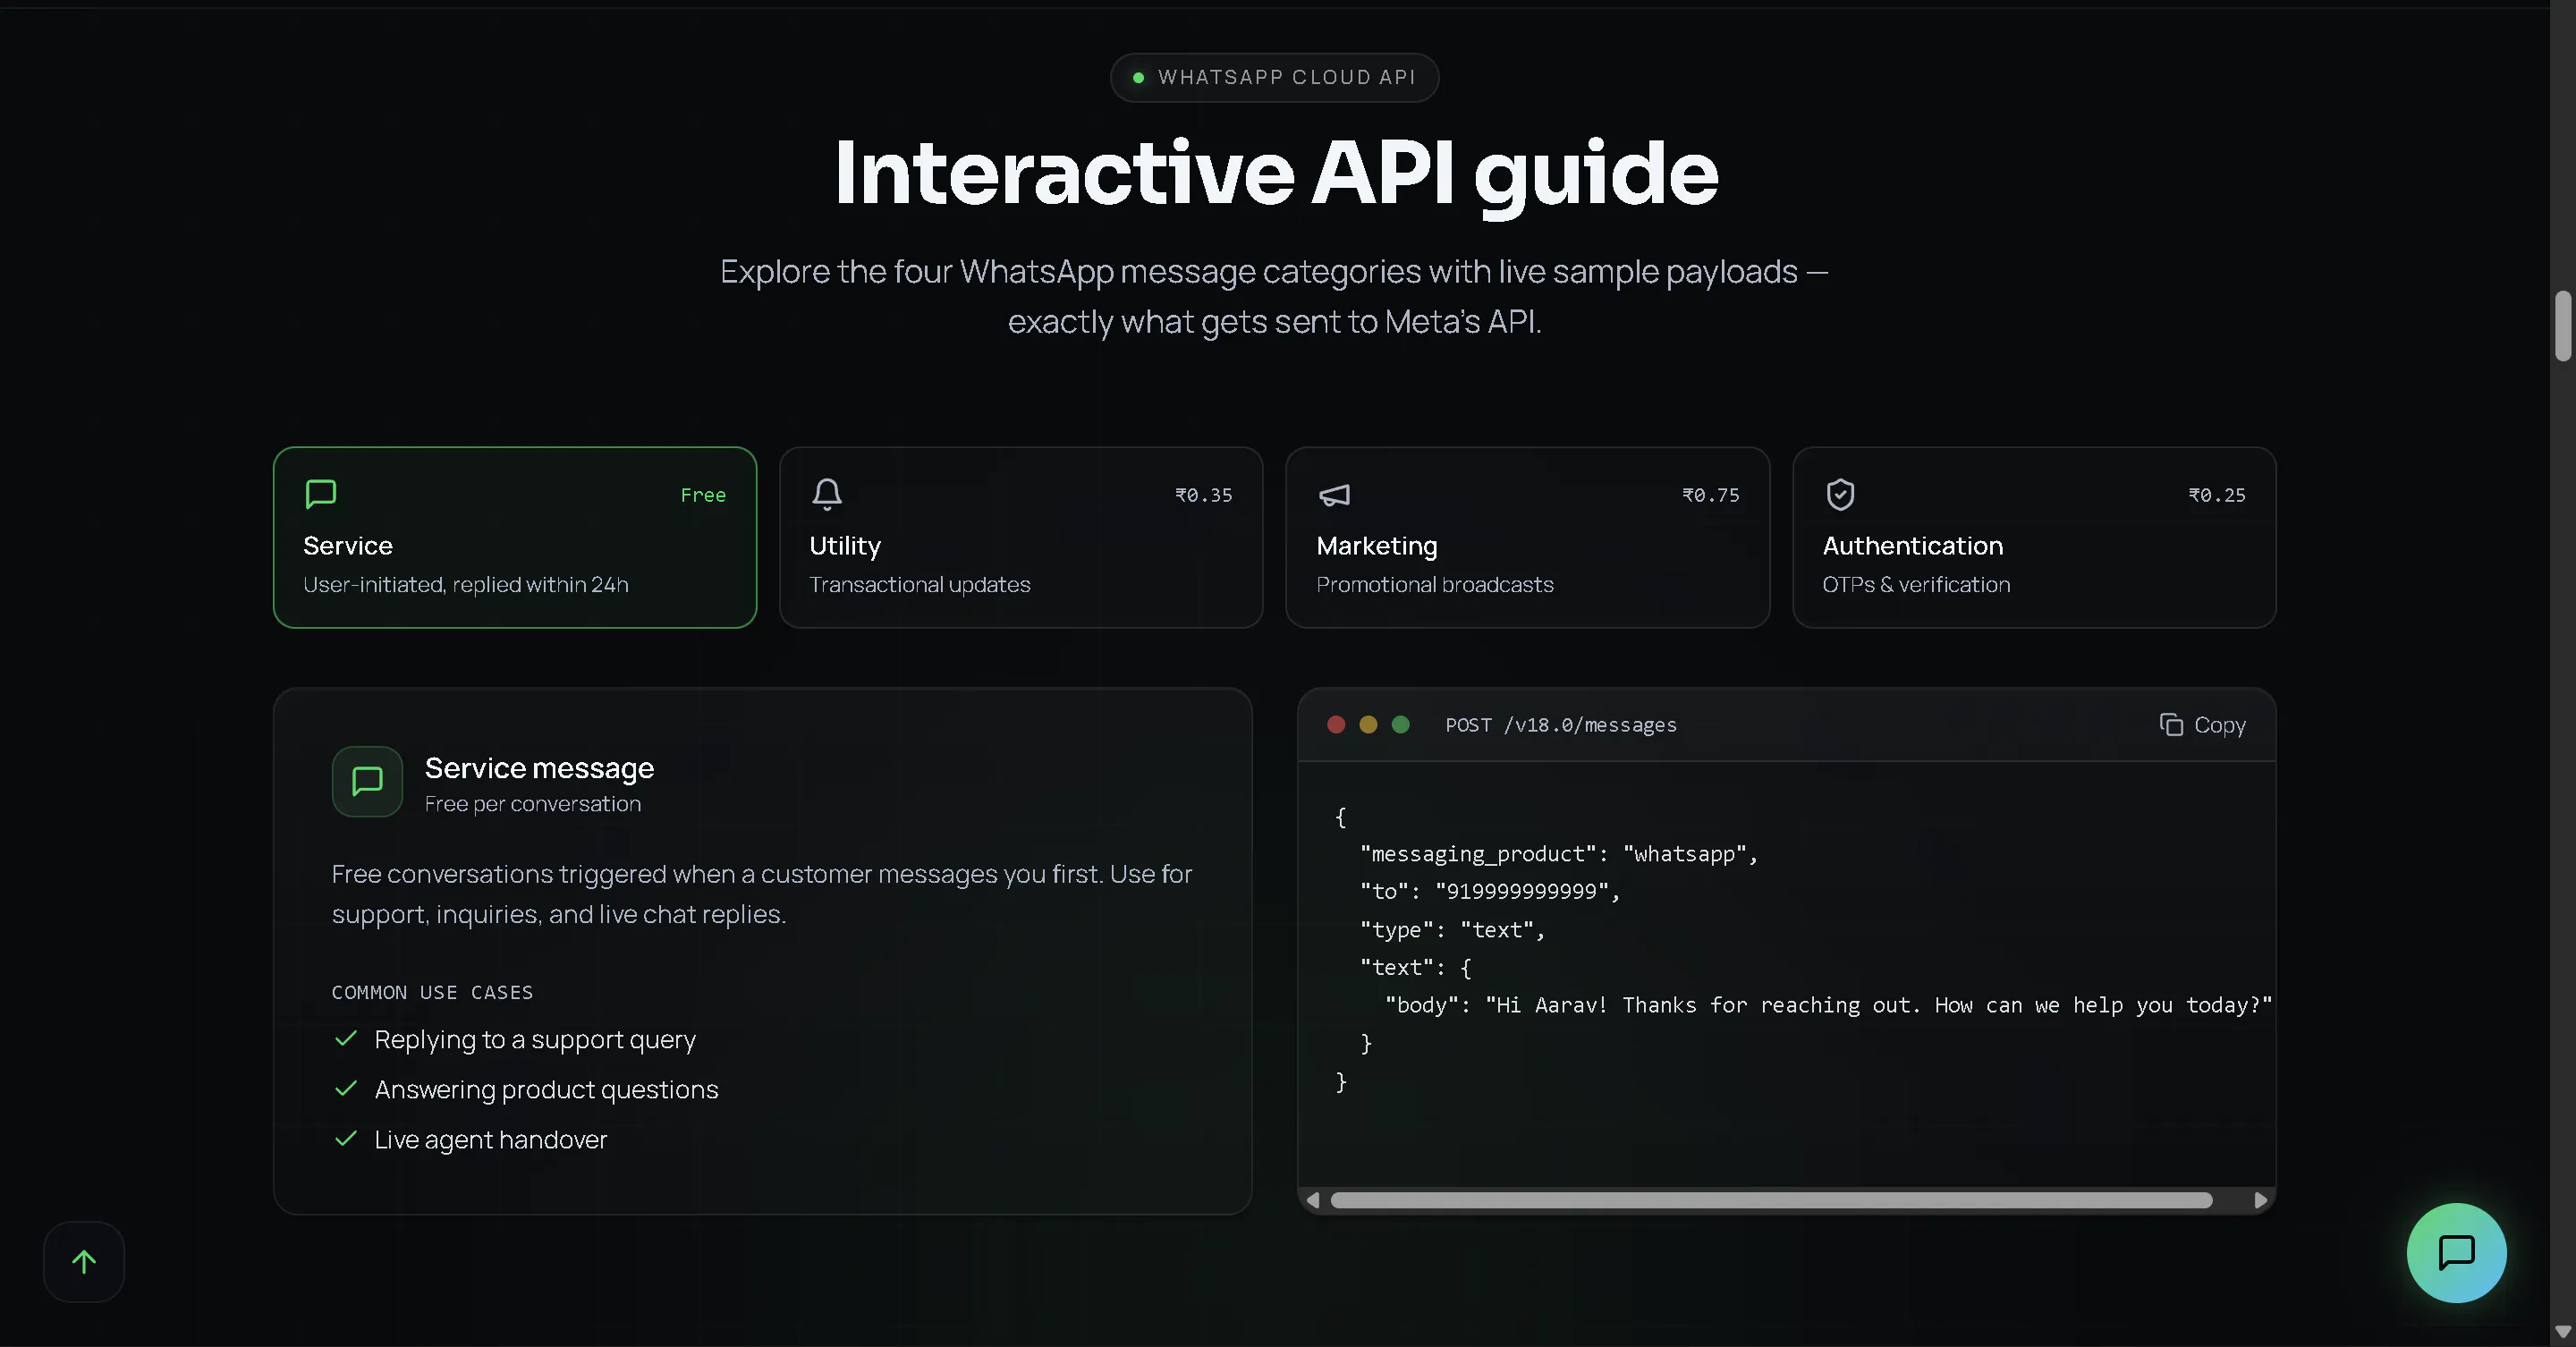Viewport: 2576px width, 1347px height.
Task: Click the OTPs & verification subtitle
Action: (1915, 584)
